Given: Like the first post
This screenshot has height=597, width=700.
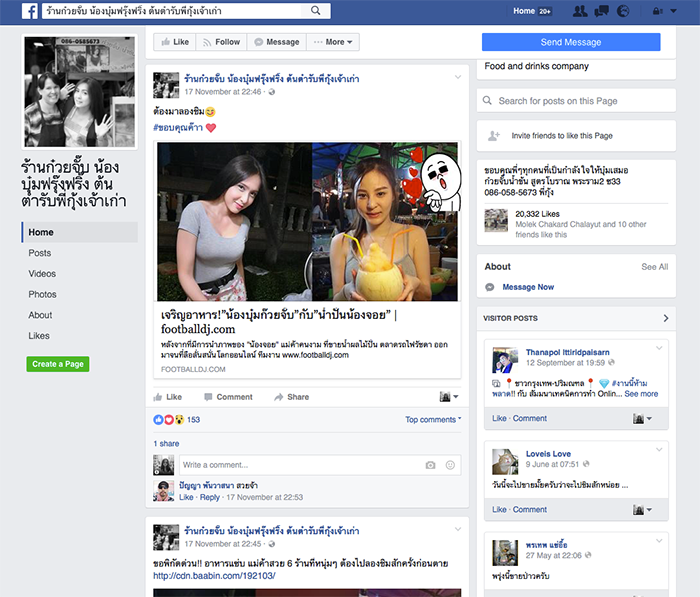Looking at the screenshot, I should tap(167, 397).
